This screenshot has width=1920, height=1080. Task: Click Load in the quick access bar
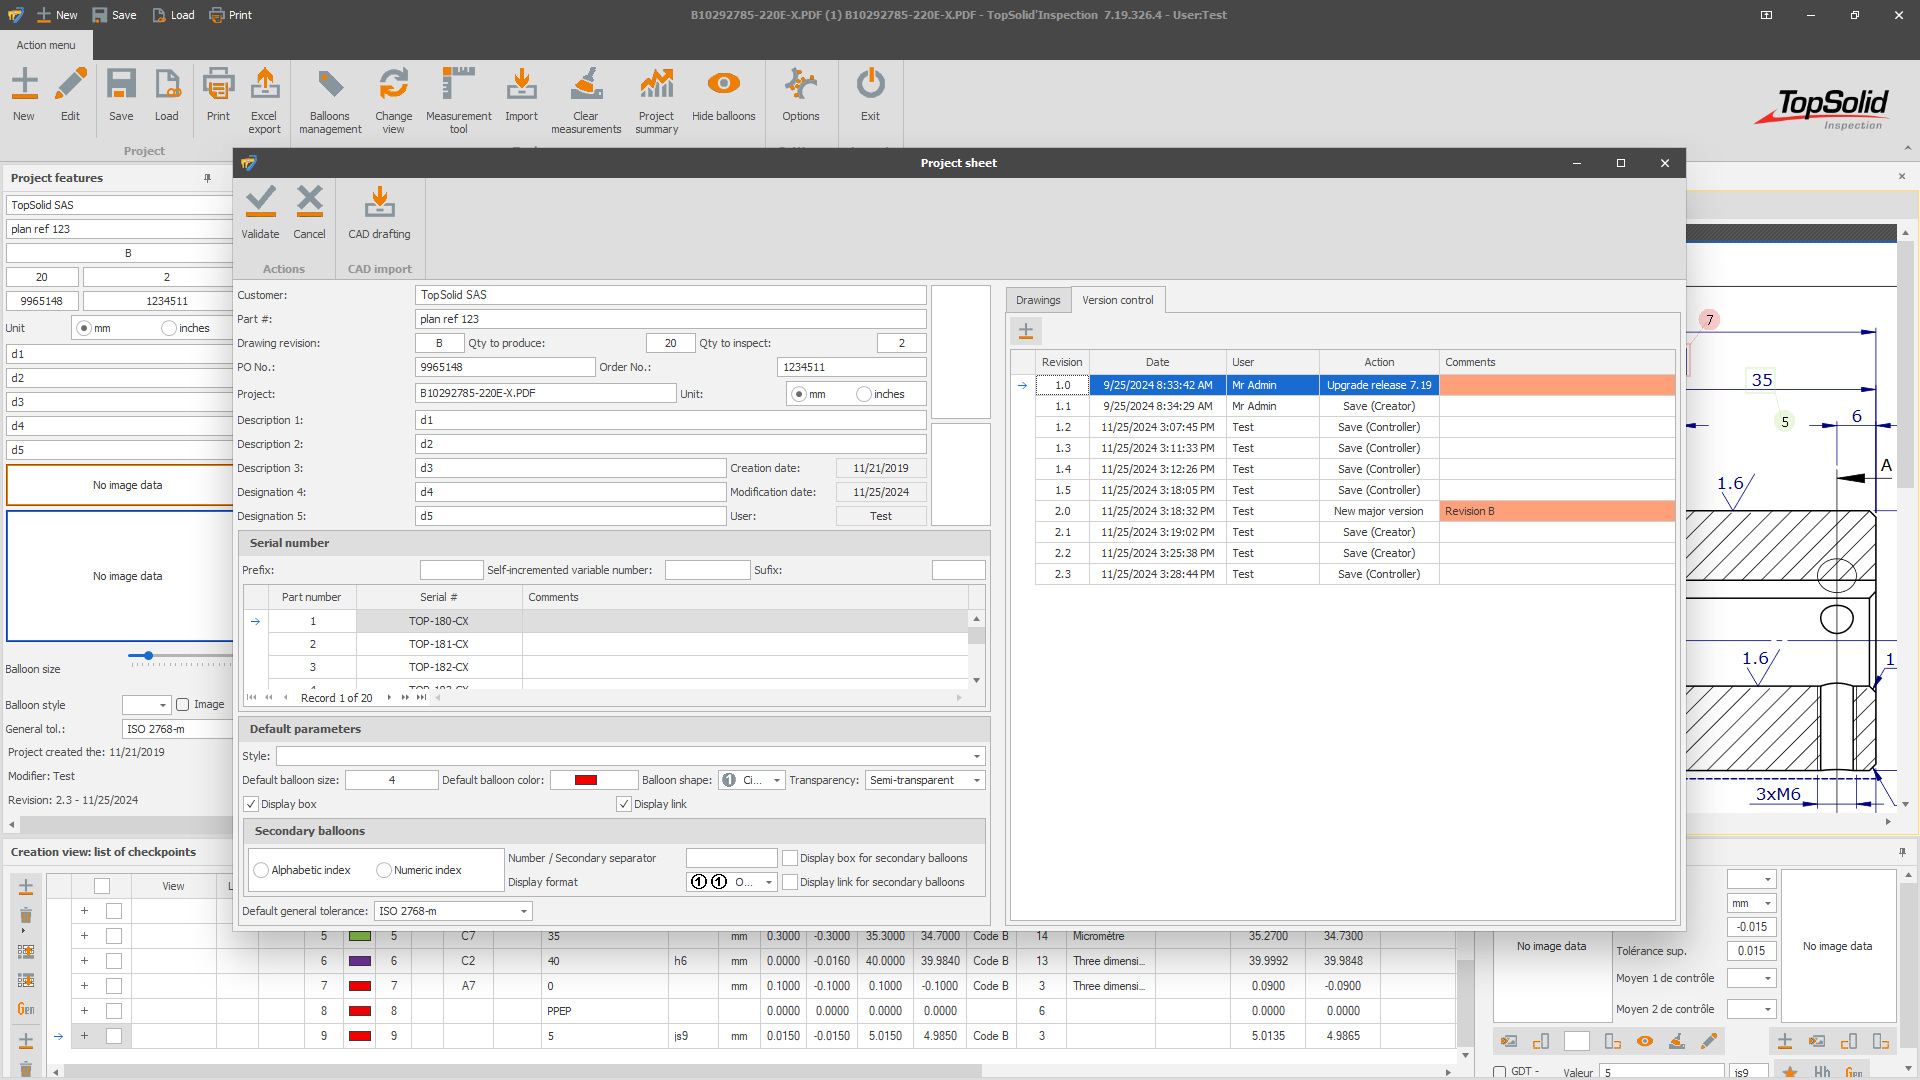(173, 15)
